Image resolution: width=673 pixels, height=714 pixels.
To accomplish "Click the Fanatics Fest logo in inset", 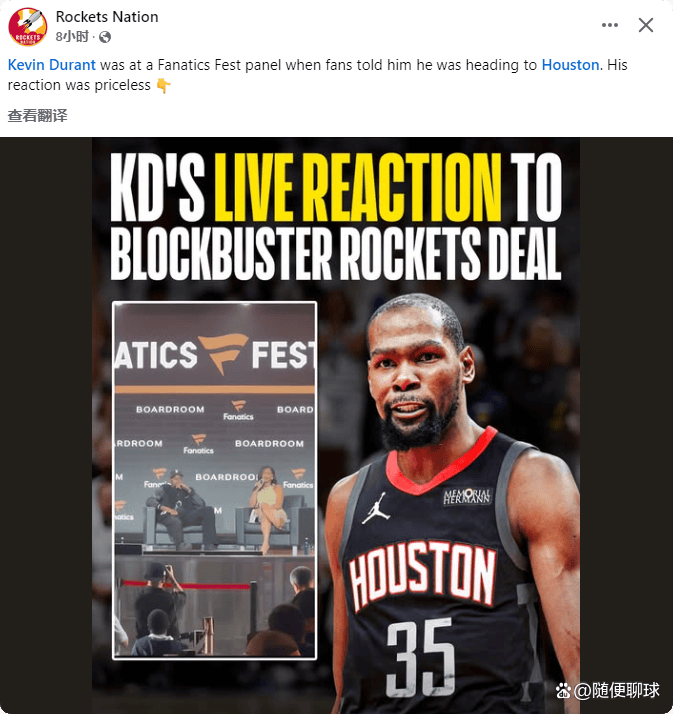I will click(x=224, y=353).
